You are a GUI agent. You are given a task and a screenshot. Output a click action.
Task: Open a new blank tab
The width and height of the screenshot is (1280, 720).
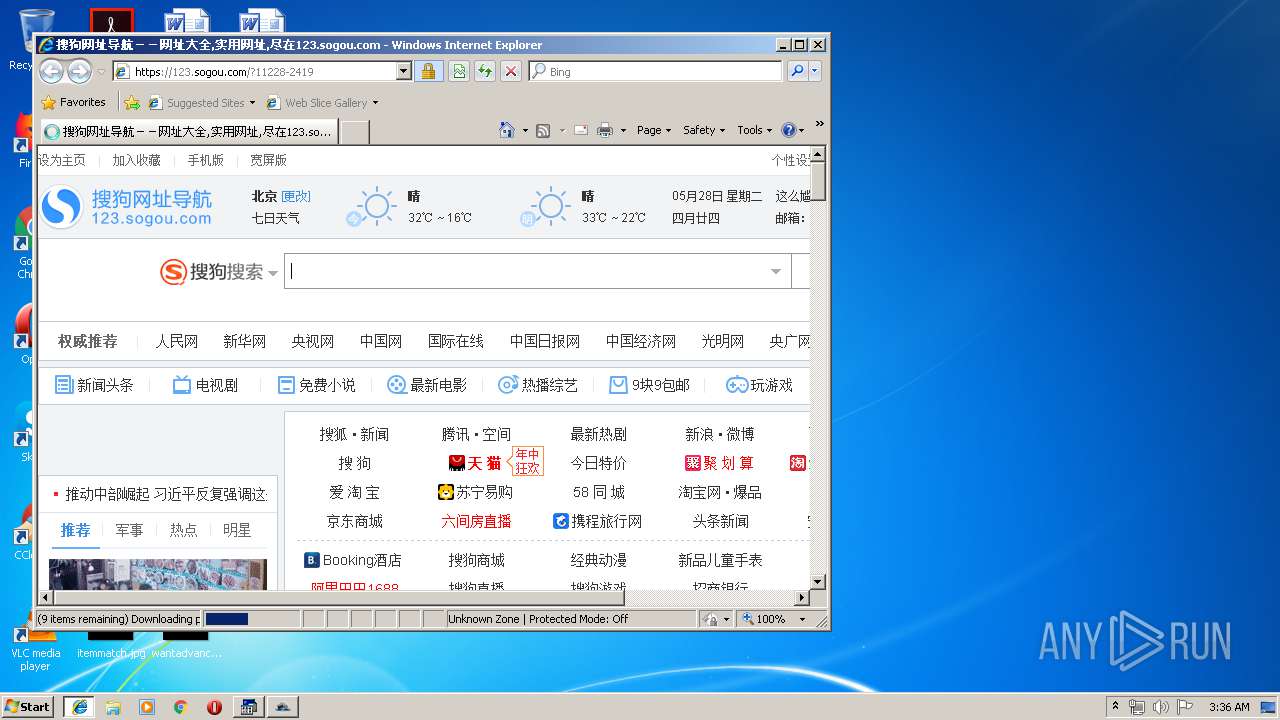355,131
